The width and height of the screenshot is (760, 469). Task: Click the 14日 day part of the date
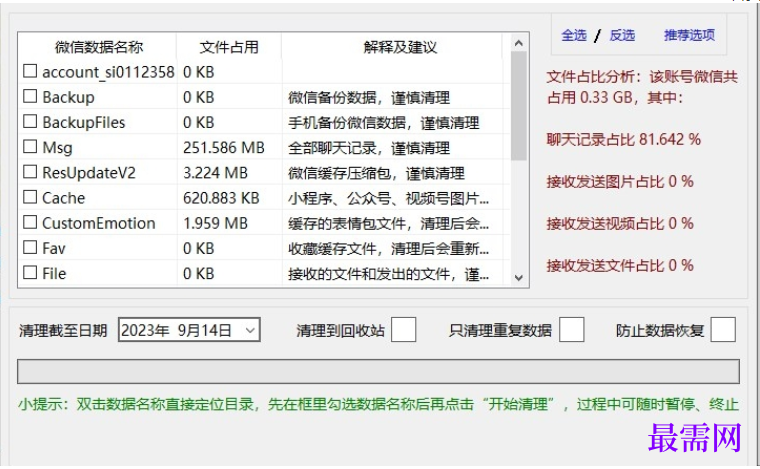(216, 330)
